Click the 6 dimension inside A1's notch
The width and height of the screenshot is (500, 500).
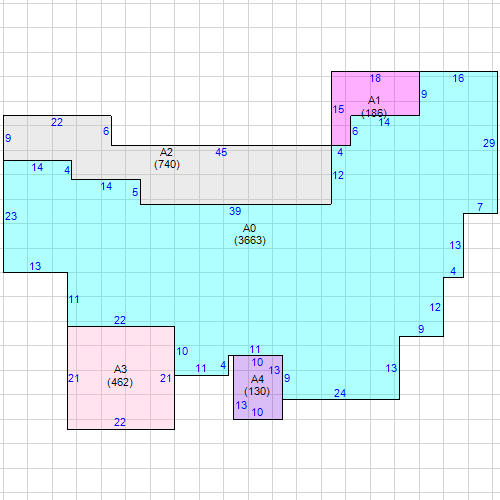coord(355,131)
